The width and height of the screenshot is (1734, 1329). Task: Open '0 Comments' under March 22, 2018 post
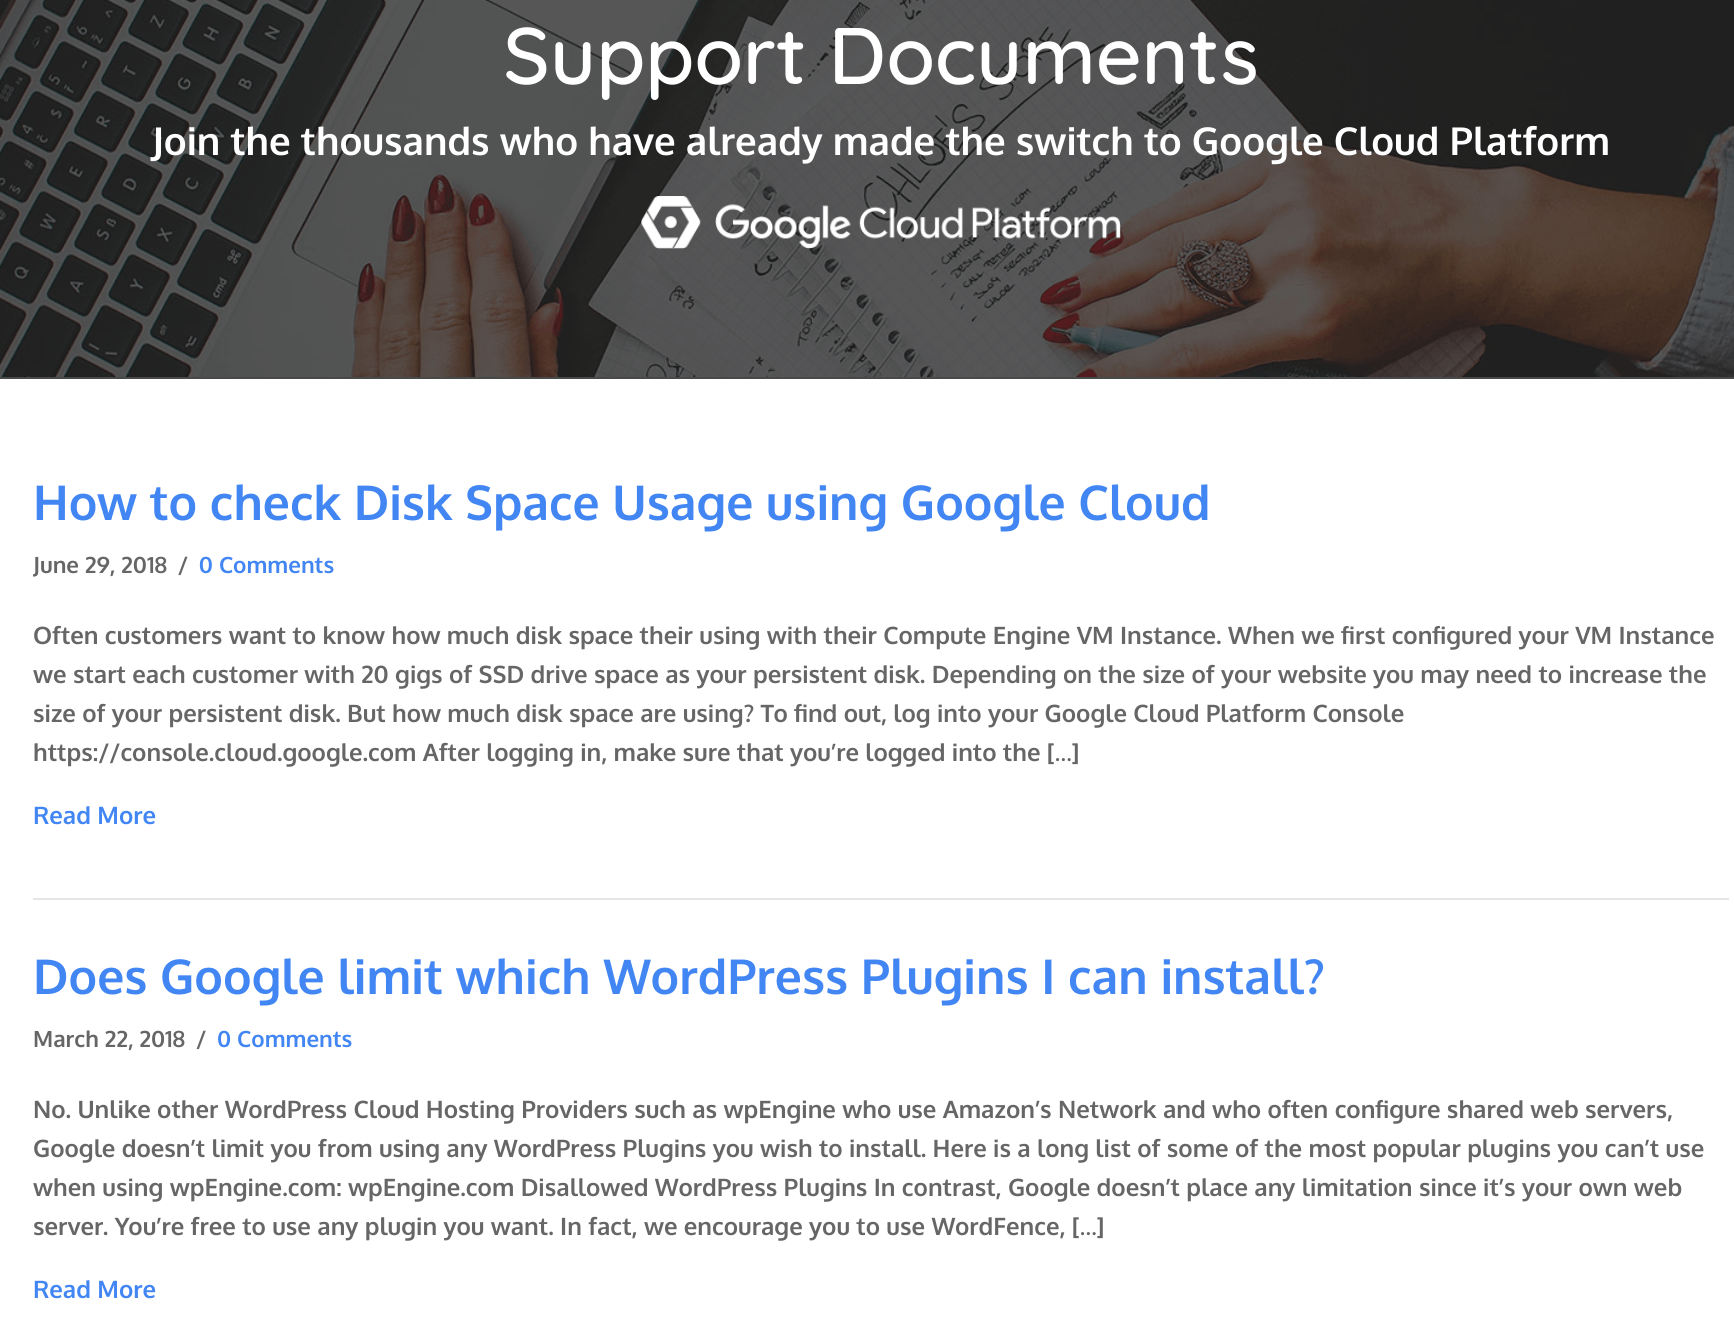click(284, 1039)
